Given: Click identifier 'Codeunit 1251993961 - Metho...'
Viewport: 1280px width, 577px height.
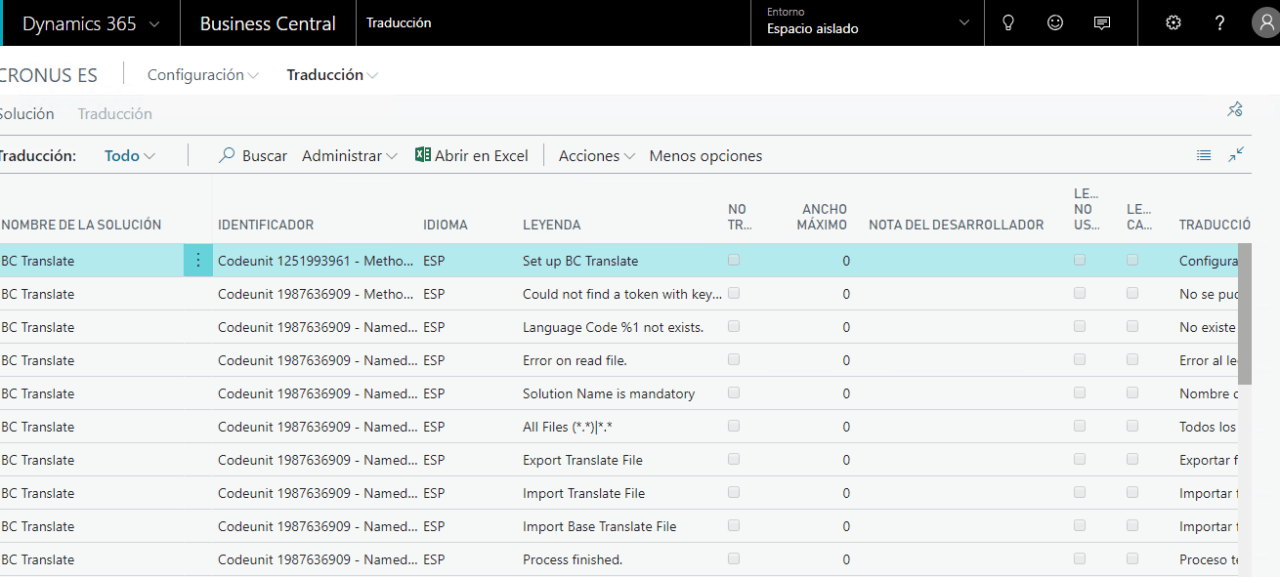Looking at the screenshot, I should click(316, 261).
